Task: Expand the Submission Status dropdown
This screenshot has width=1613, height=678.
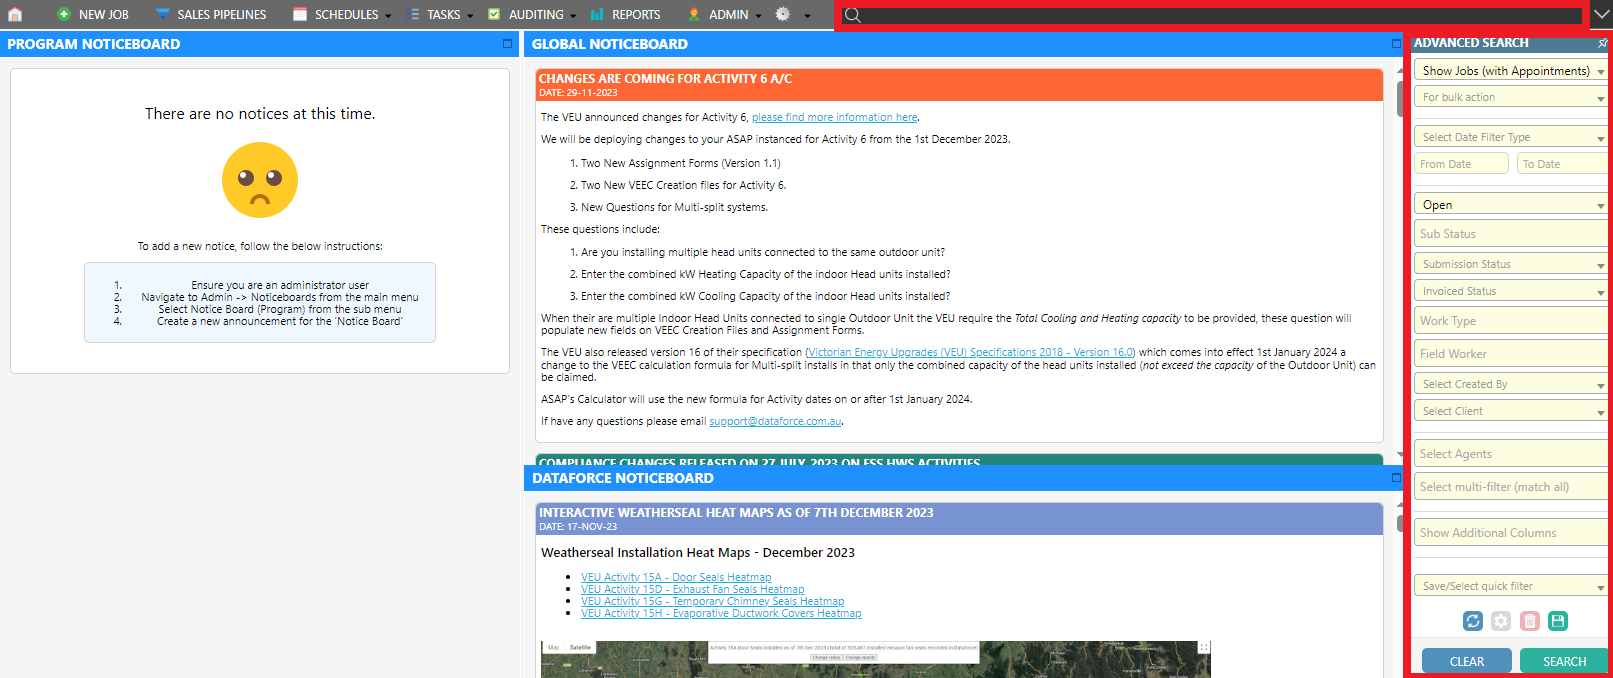Action: coord(1509,264)
